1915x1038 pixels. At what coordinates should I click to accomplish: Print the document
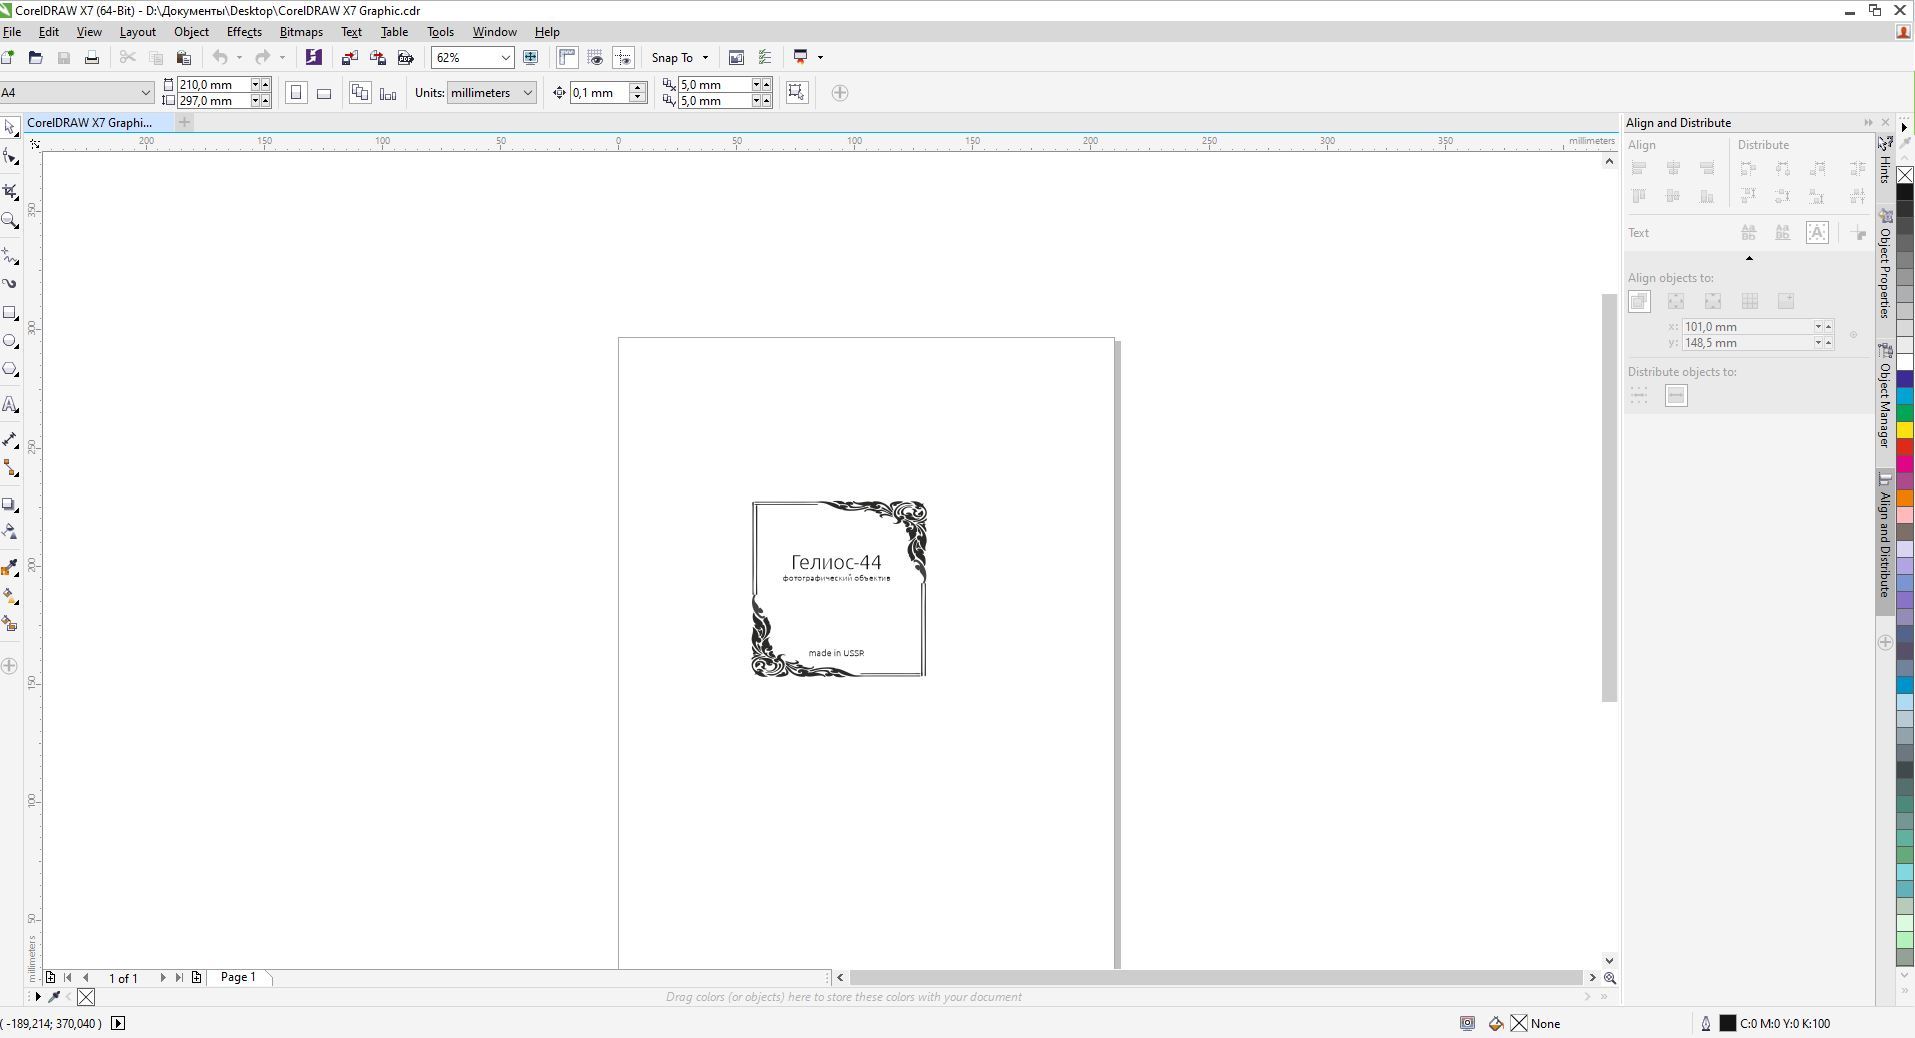pyautogui.click(x=92, y=58)
